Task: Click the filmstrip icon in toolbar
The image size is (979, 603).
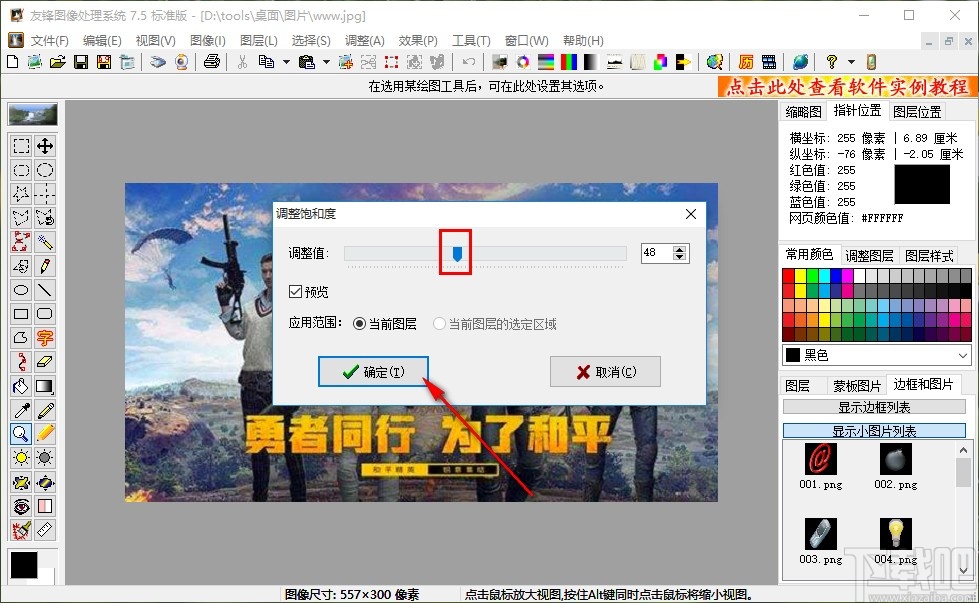Action: pyautogui.click(x=769, y=62)
